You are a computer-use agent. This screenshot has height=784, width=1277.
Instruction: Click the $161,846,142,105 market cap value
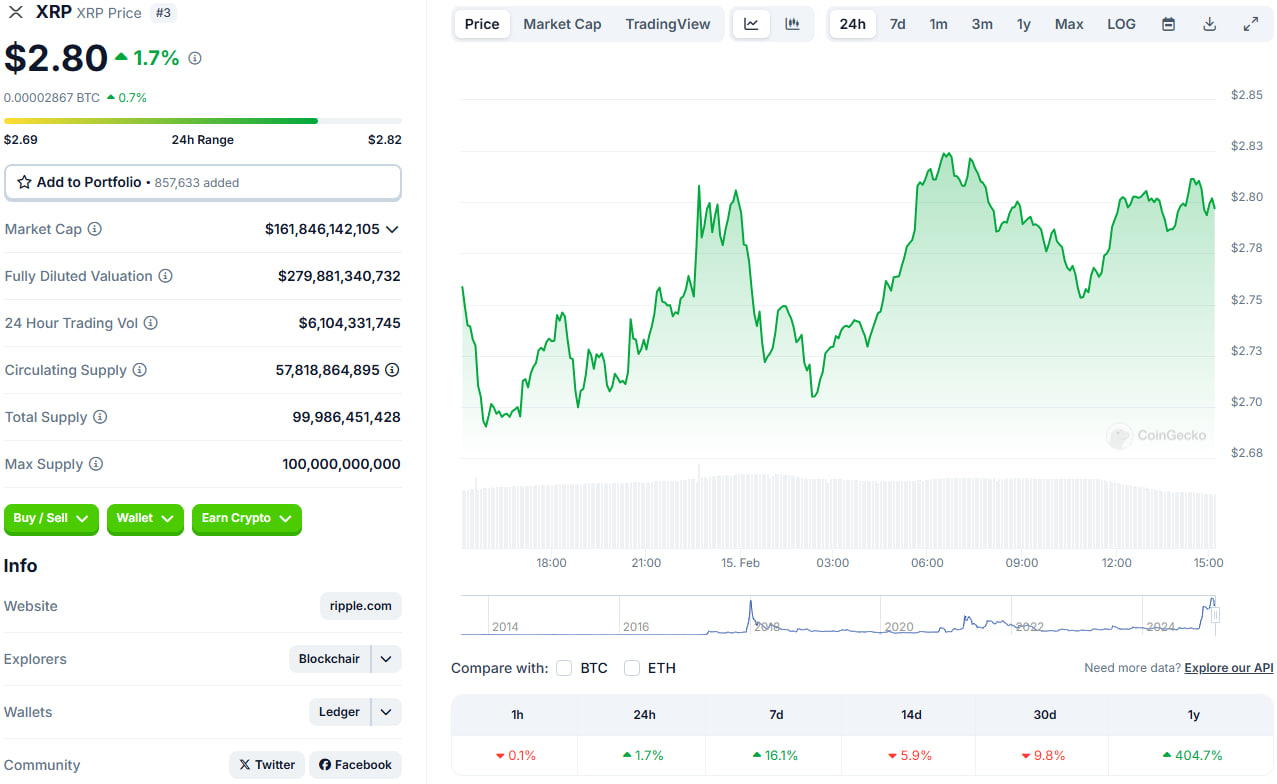tap(322, 229)
